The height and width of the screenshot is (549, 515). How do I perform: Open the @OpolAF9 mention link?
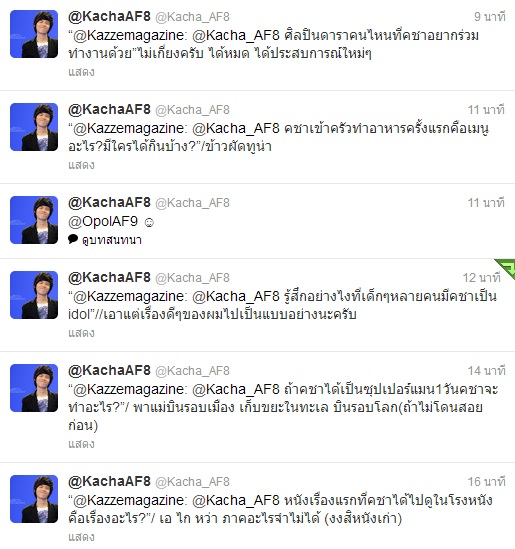pos(103,222)
